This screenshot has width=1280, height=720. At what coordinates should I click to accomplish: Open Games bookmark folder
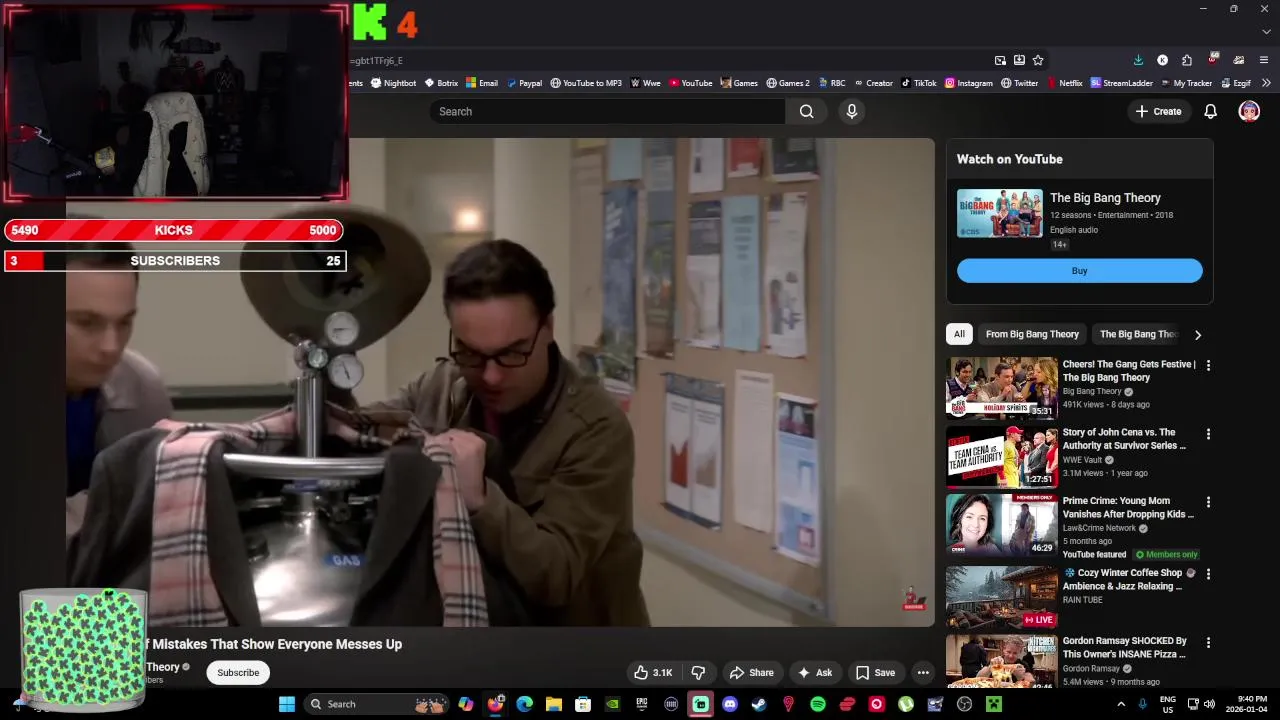739,83
